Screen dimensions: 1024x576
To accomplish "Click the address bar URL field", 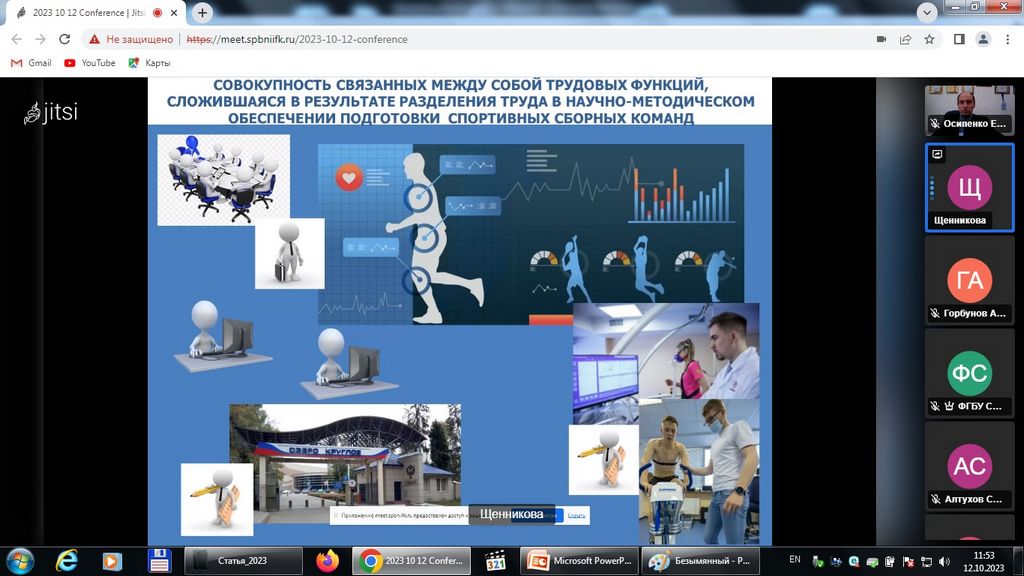I will point(500,39).
